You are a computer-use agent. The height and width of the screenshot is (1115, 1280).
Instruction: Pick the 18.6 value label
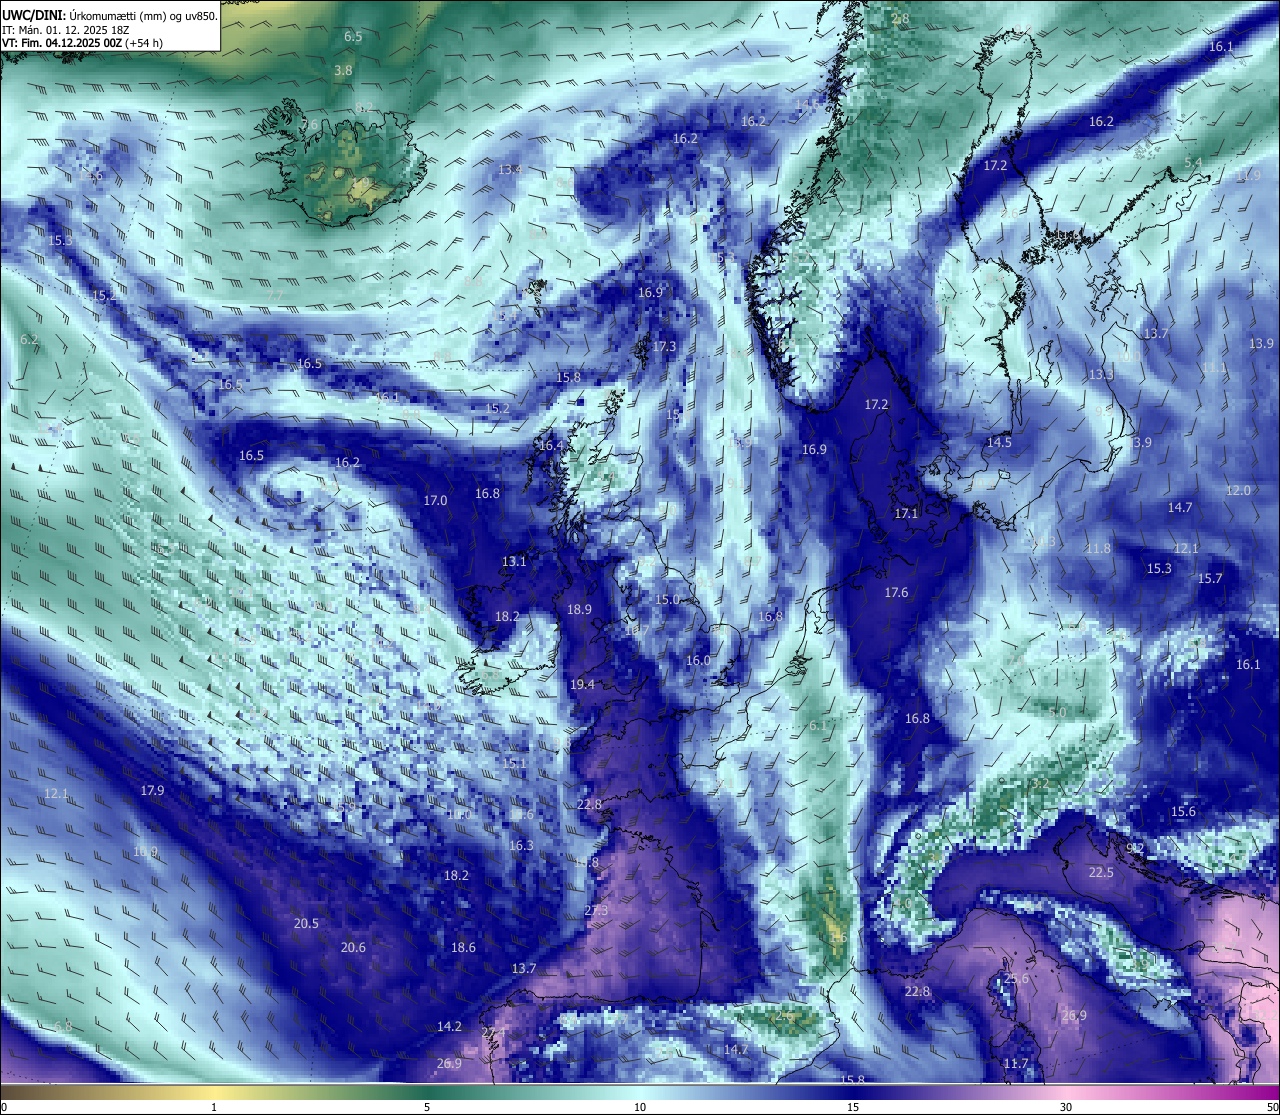[x=463, y=947]
